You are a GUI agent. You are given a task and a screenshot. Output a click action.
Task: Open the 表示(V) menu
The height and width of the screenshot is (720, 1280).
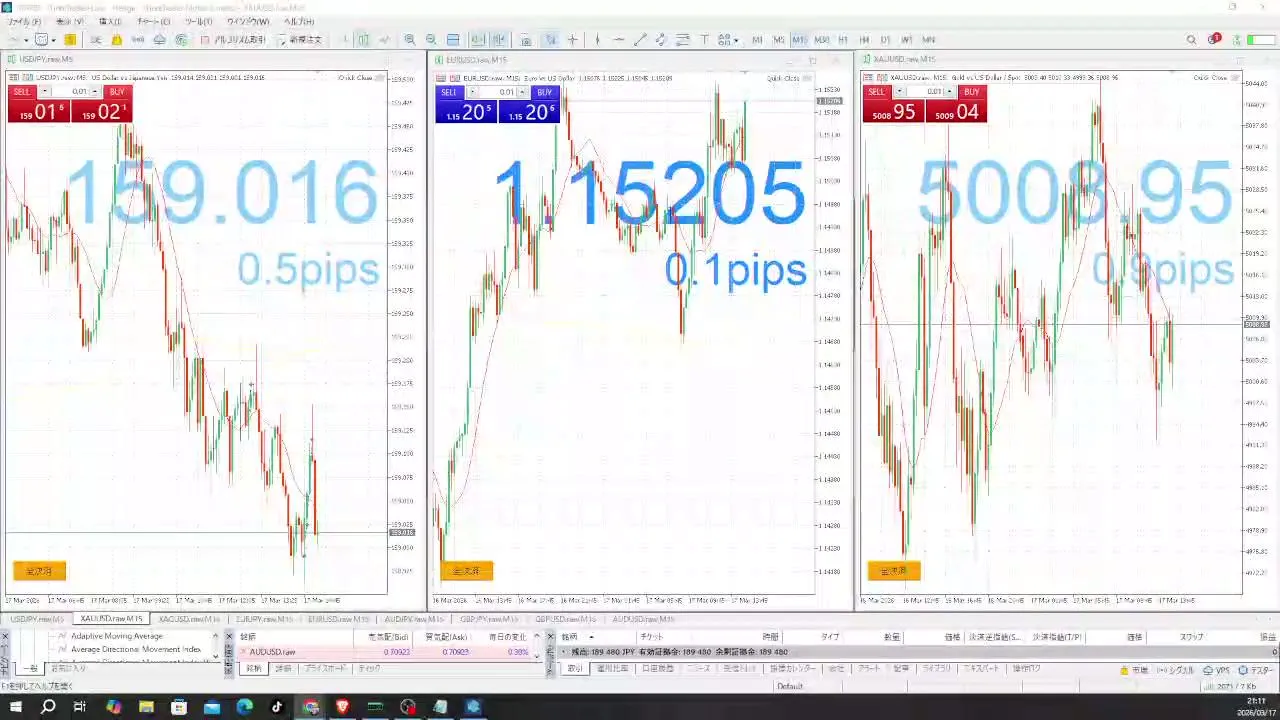tap(70, 21)
